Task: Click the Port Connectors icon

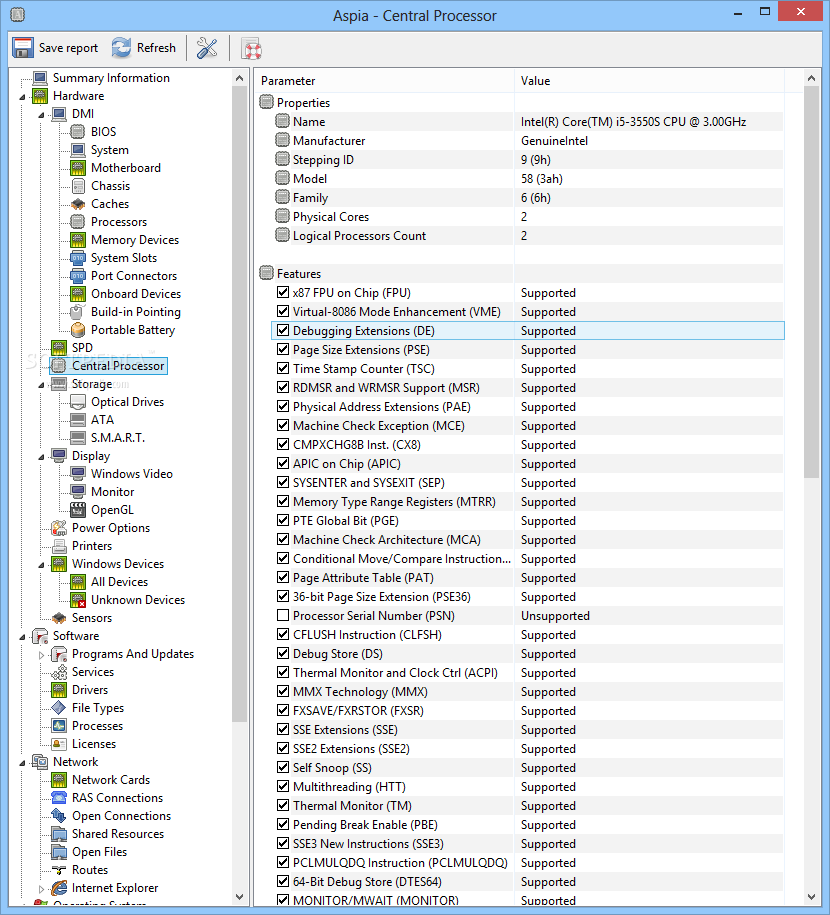Action: pos(78,276)
